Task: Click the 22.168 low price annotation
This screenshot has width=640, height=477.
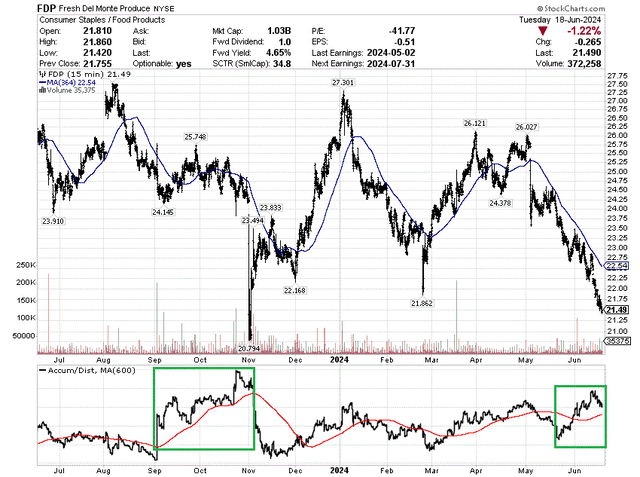Action: pyautogui.click(x=295, y=291)
